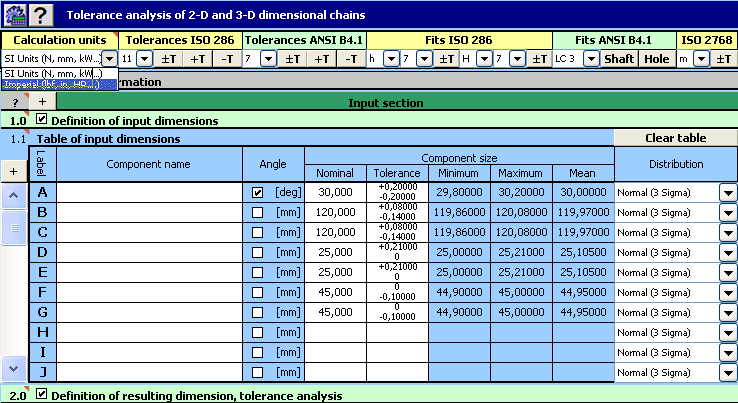
Task: Open the shaft fit letter h dropdown
Action: pyautogui.click(x=391, y=59)
